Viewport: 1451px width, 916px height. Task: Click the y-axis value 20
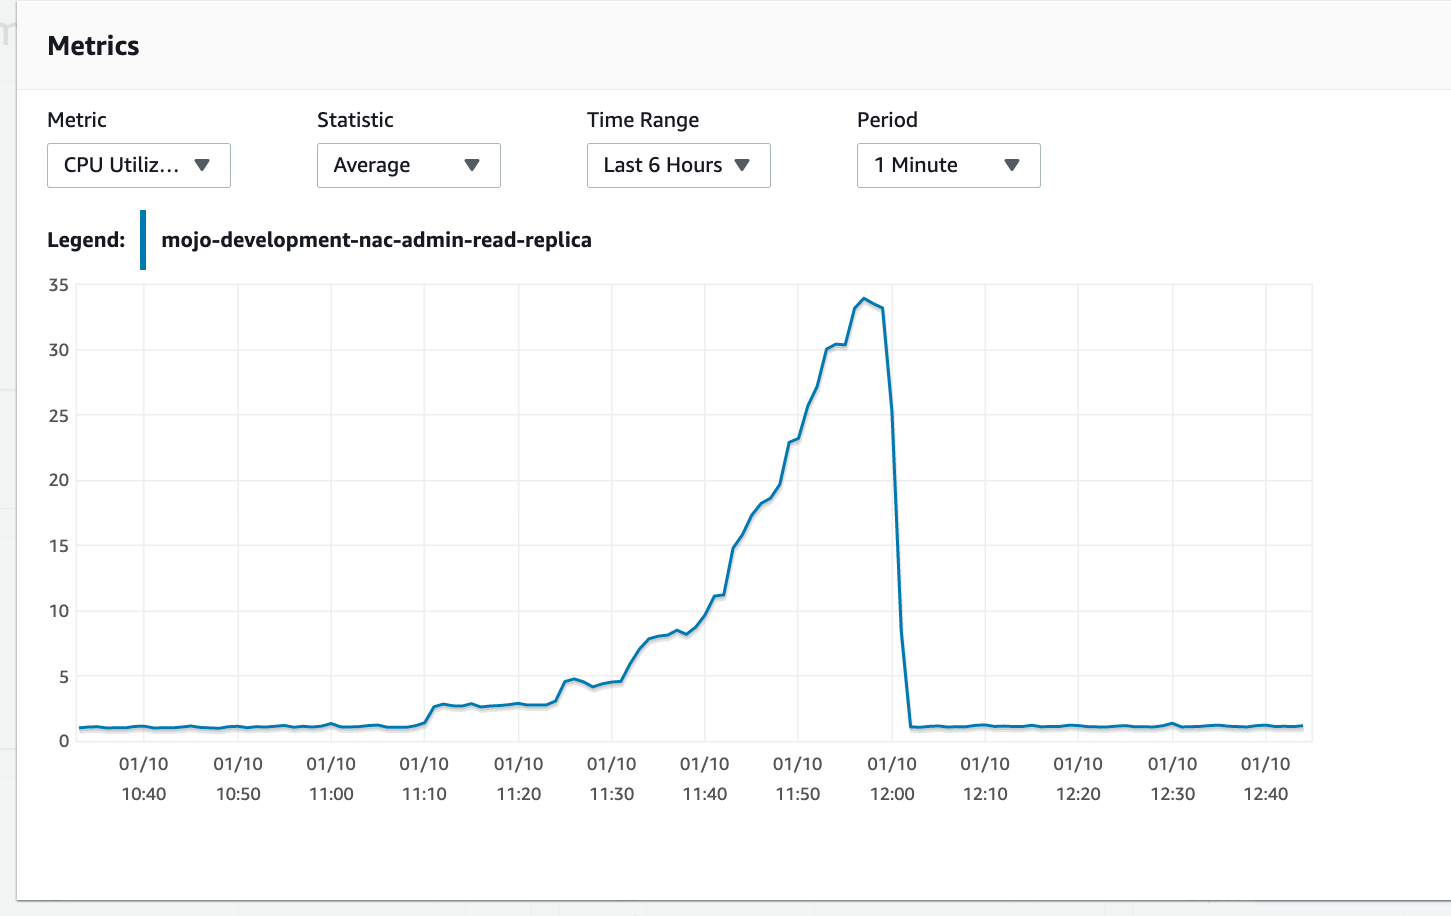tap(59, 480)
